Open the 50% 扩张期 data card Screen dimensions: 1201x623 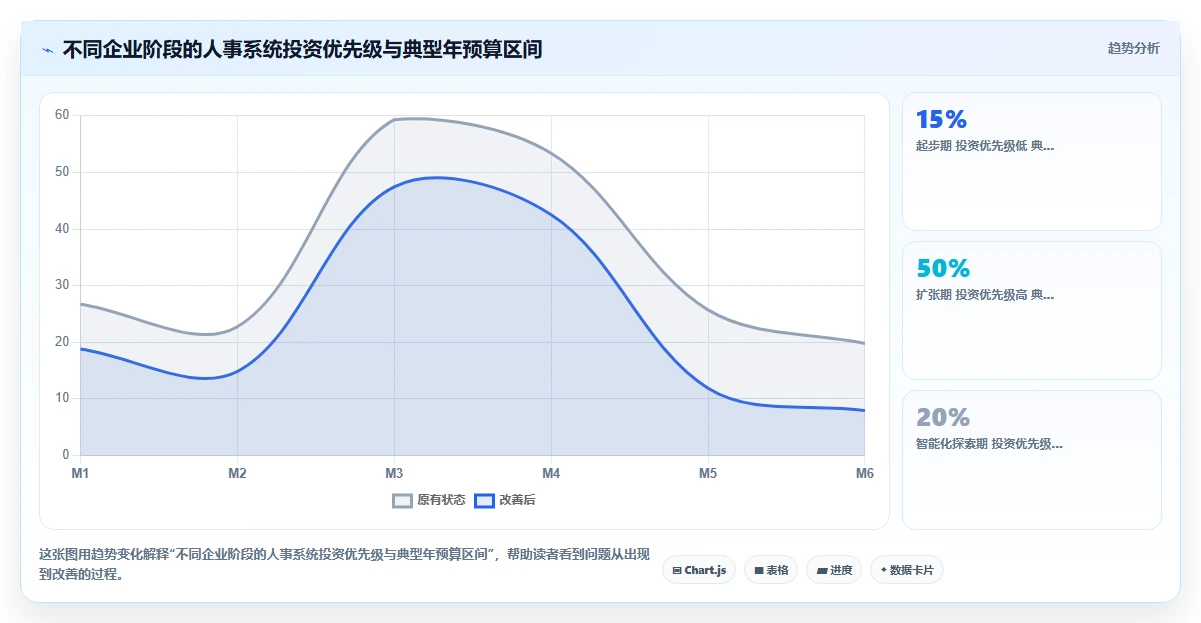click(1032, 311)
